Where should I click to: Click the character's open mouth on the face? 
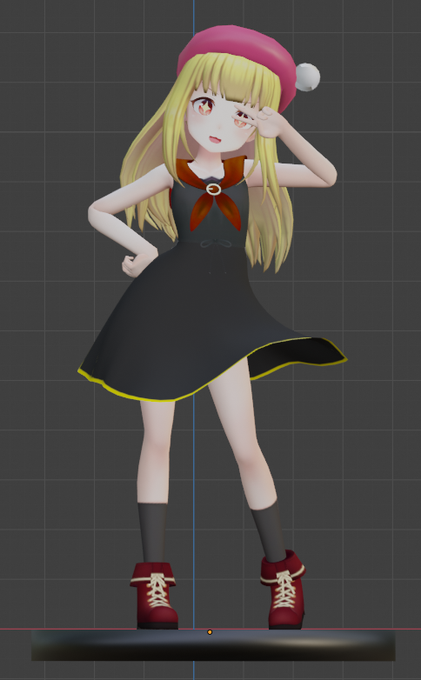pyautogui.click(x=215, y=139)
